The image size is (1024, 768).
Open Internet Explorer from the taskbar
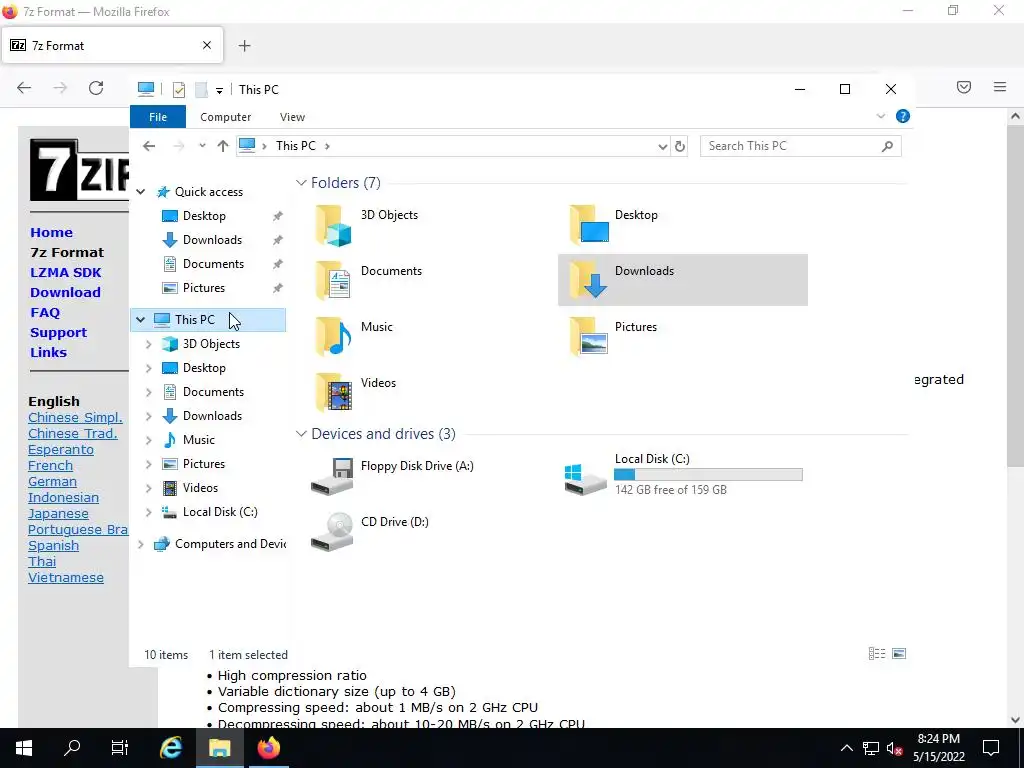pos(171,748)
